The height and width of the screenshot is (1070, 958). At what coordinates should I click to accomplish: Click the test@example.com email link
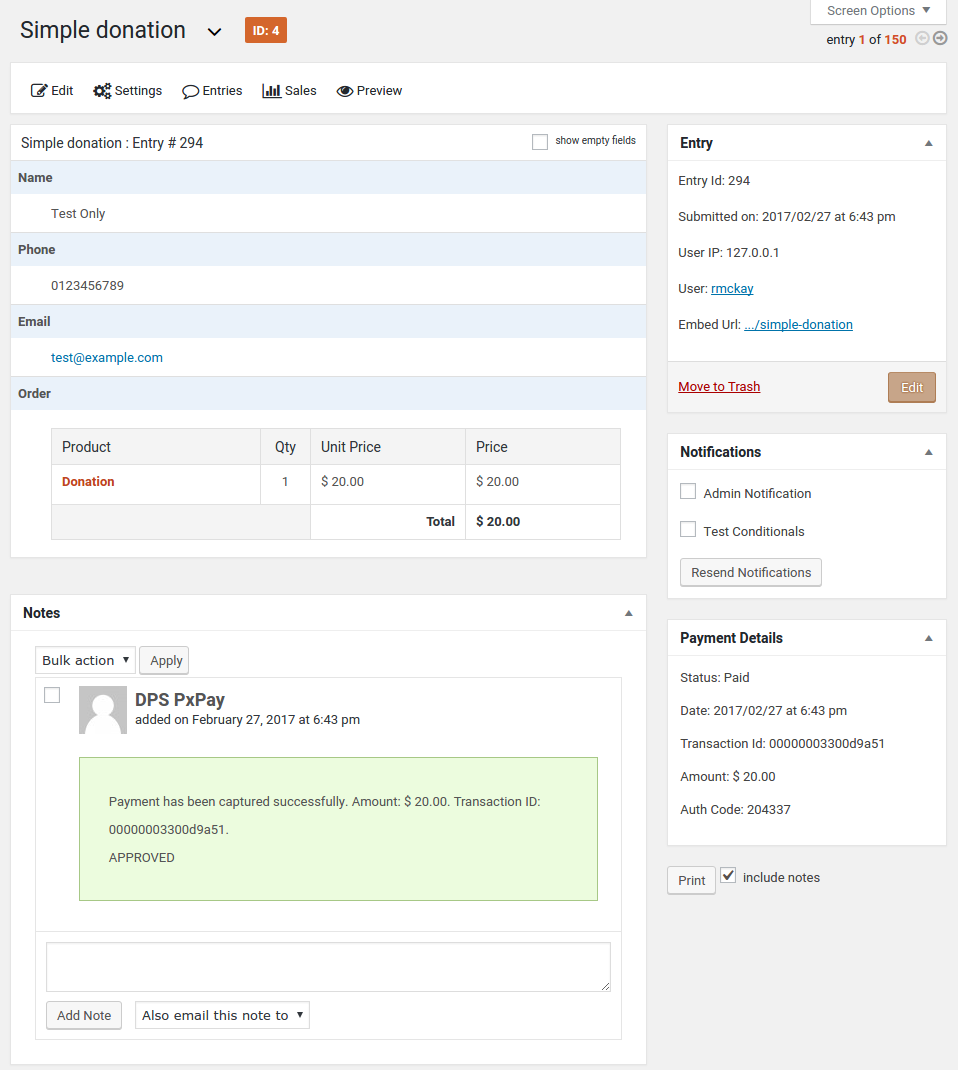(107, 358)
